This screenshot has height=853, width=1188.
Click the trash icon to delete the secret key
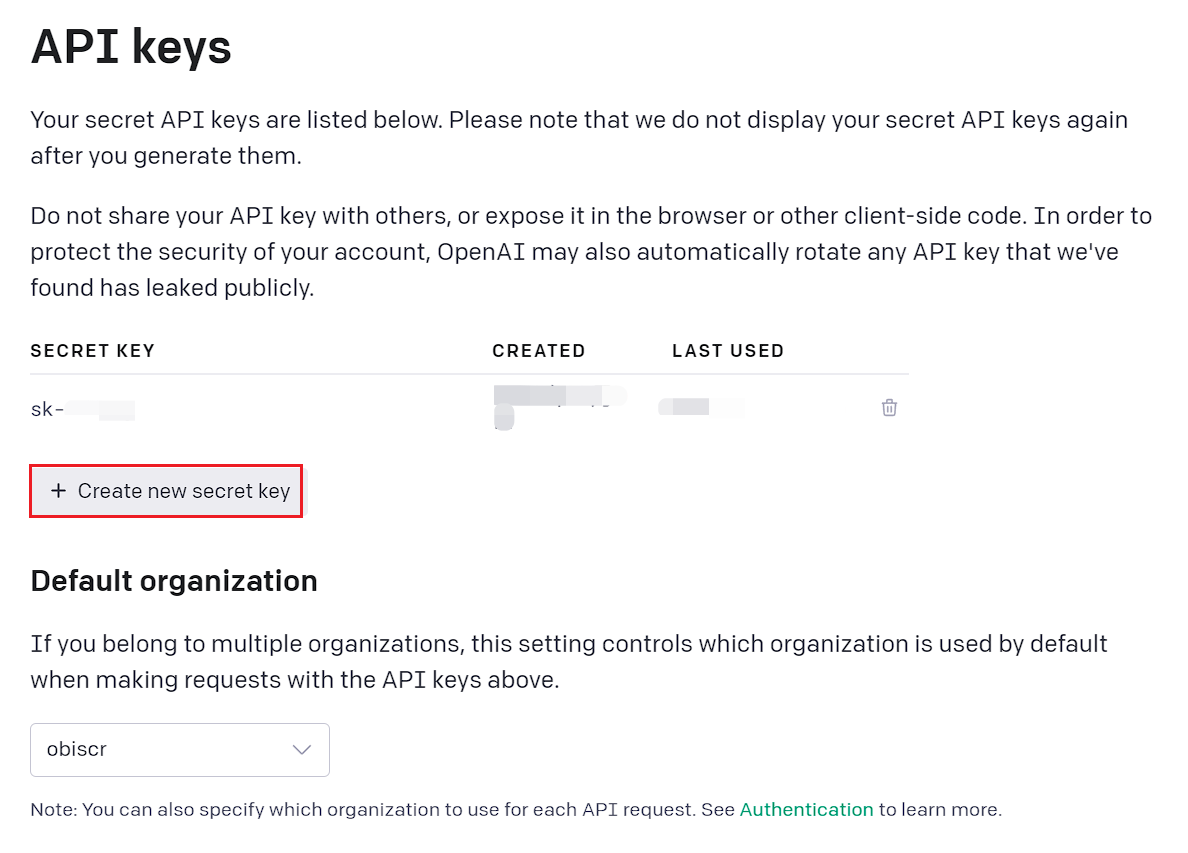pos(889,408)
